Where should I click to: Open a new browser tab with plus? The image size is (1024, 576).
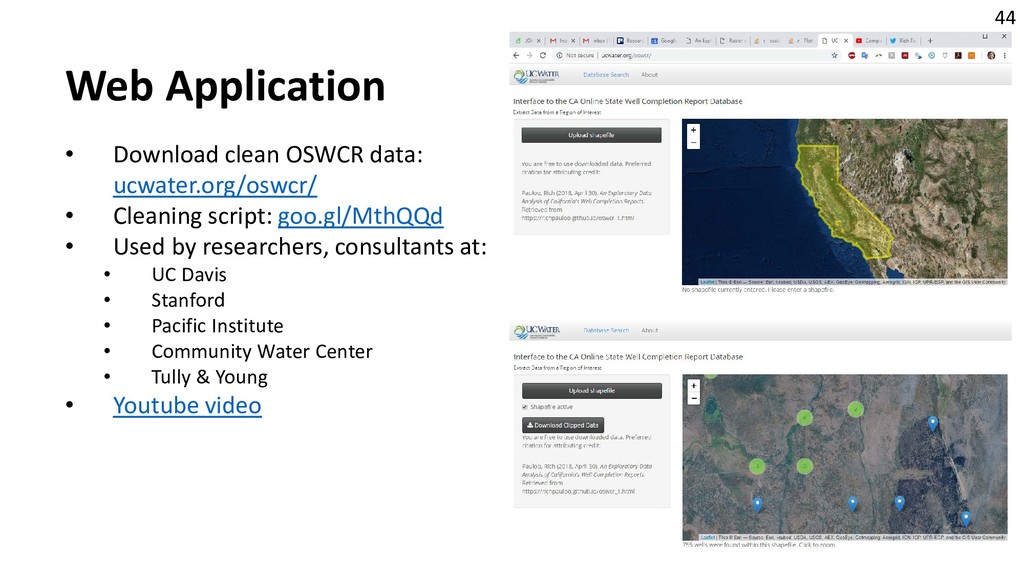(x=930, y=40)
